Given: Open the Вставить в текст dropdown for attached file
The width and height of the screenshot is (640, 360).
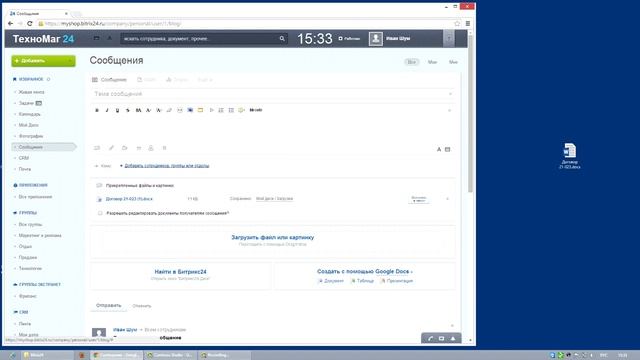Looking at the screenshot, I should coord(419,199).
